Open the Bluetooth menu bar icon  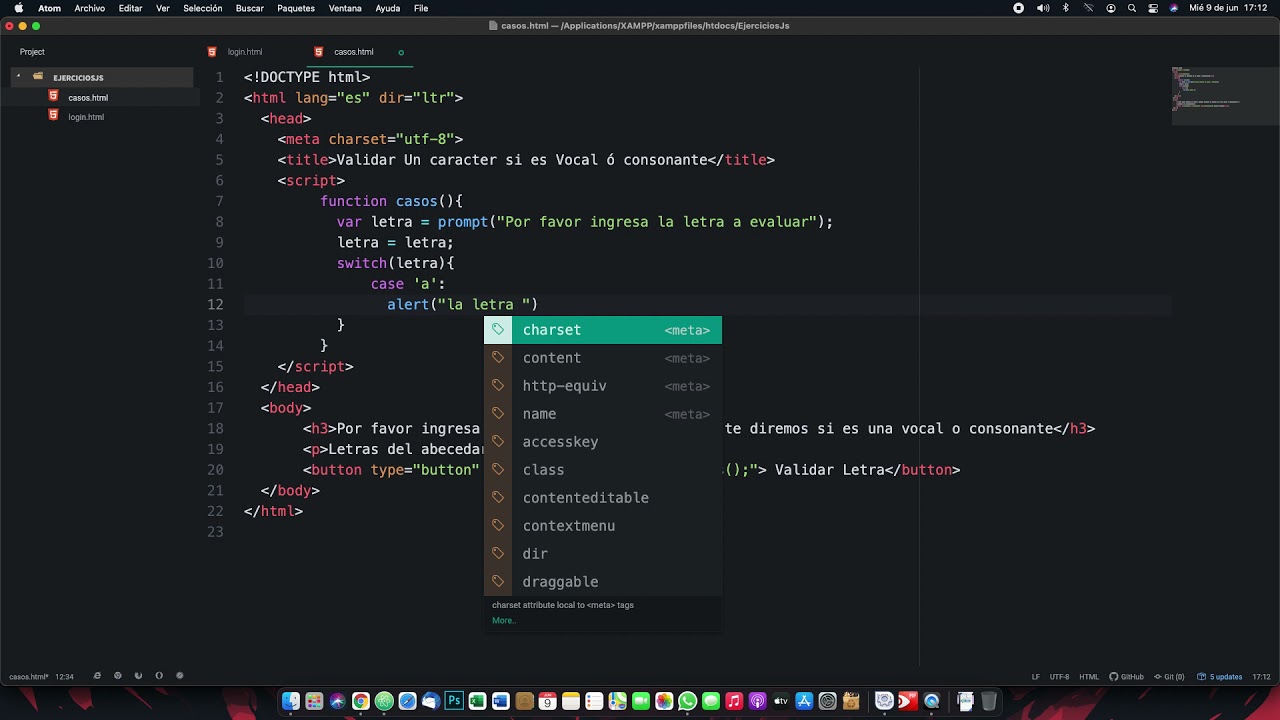[1065, 8]
